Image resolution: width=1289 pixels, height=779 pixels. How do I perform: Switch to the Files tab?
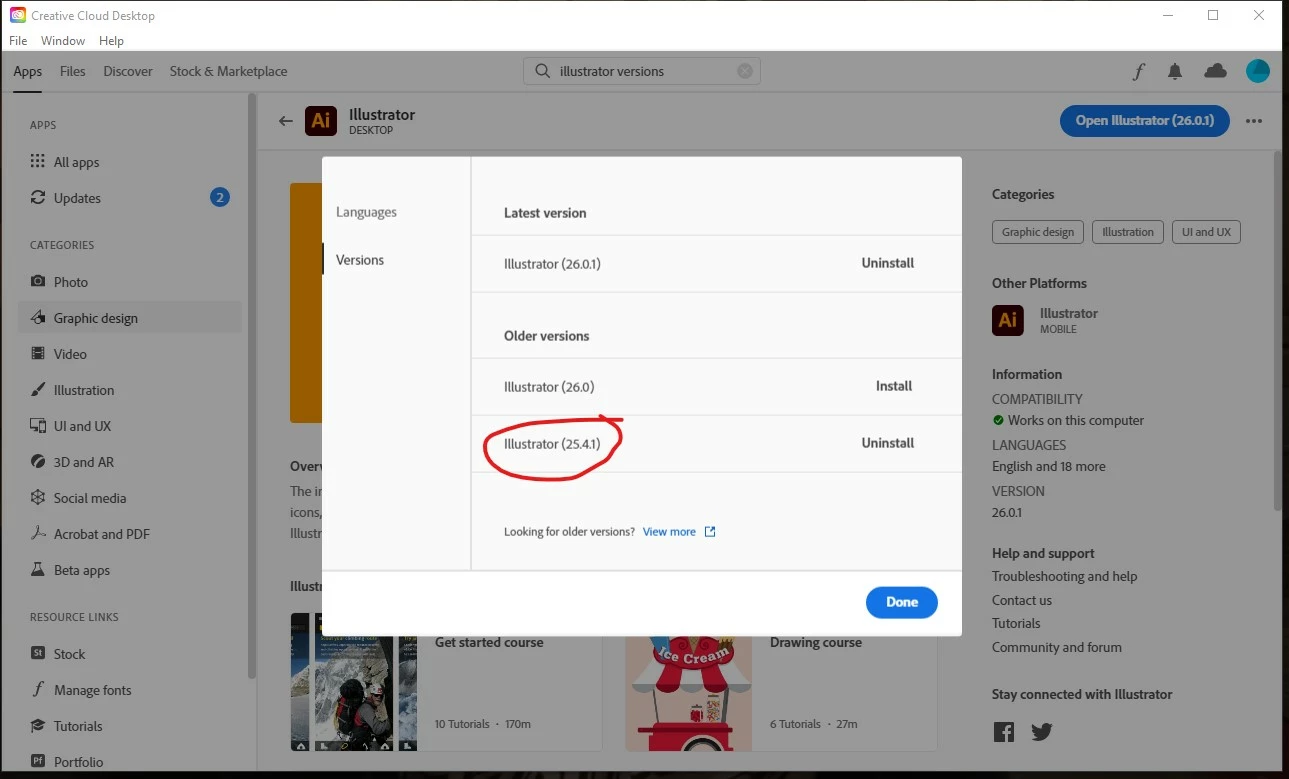tap(73, 71)
